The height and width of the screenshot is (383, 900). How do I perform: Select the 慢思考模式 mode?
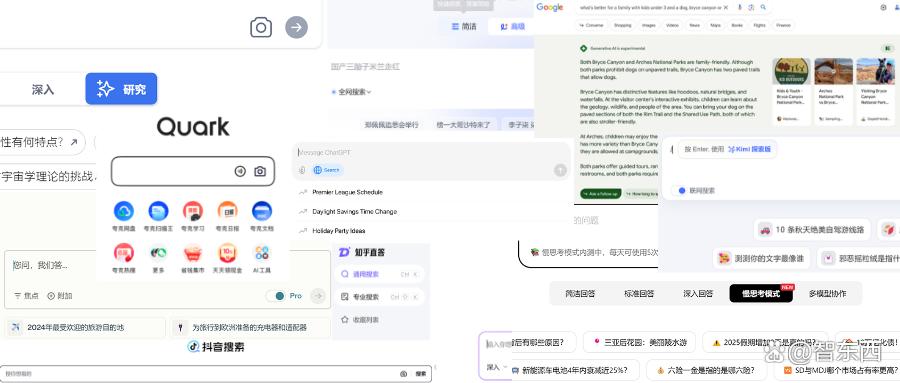[761, 293]
